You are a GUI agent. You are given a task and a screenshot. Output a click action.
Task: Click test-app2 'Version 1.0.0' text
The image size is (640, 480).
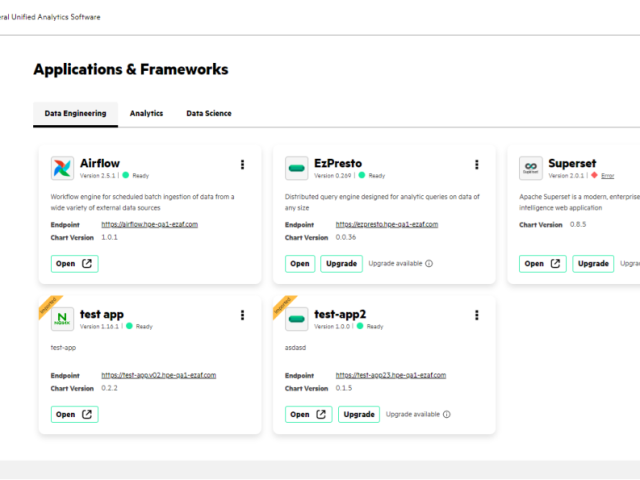332,327
